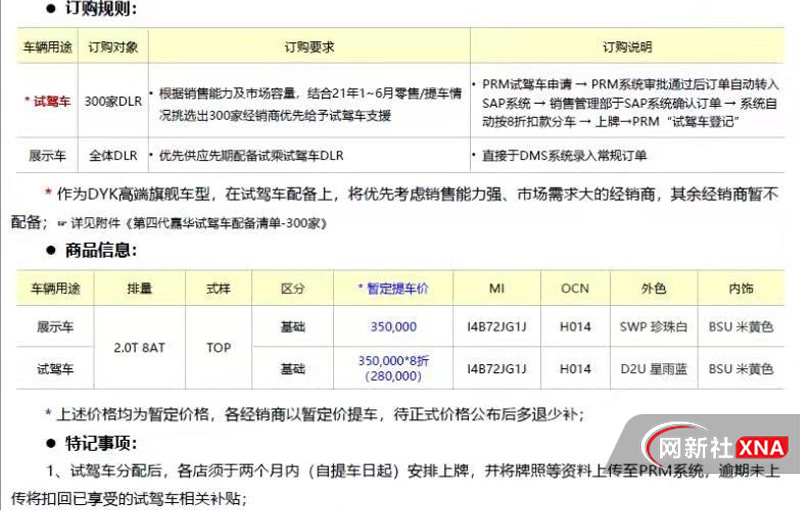800x510 pixels.
Task: Select the 2.0T 8AT displacement cell
Action: pos(139,348)
